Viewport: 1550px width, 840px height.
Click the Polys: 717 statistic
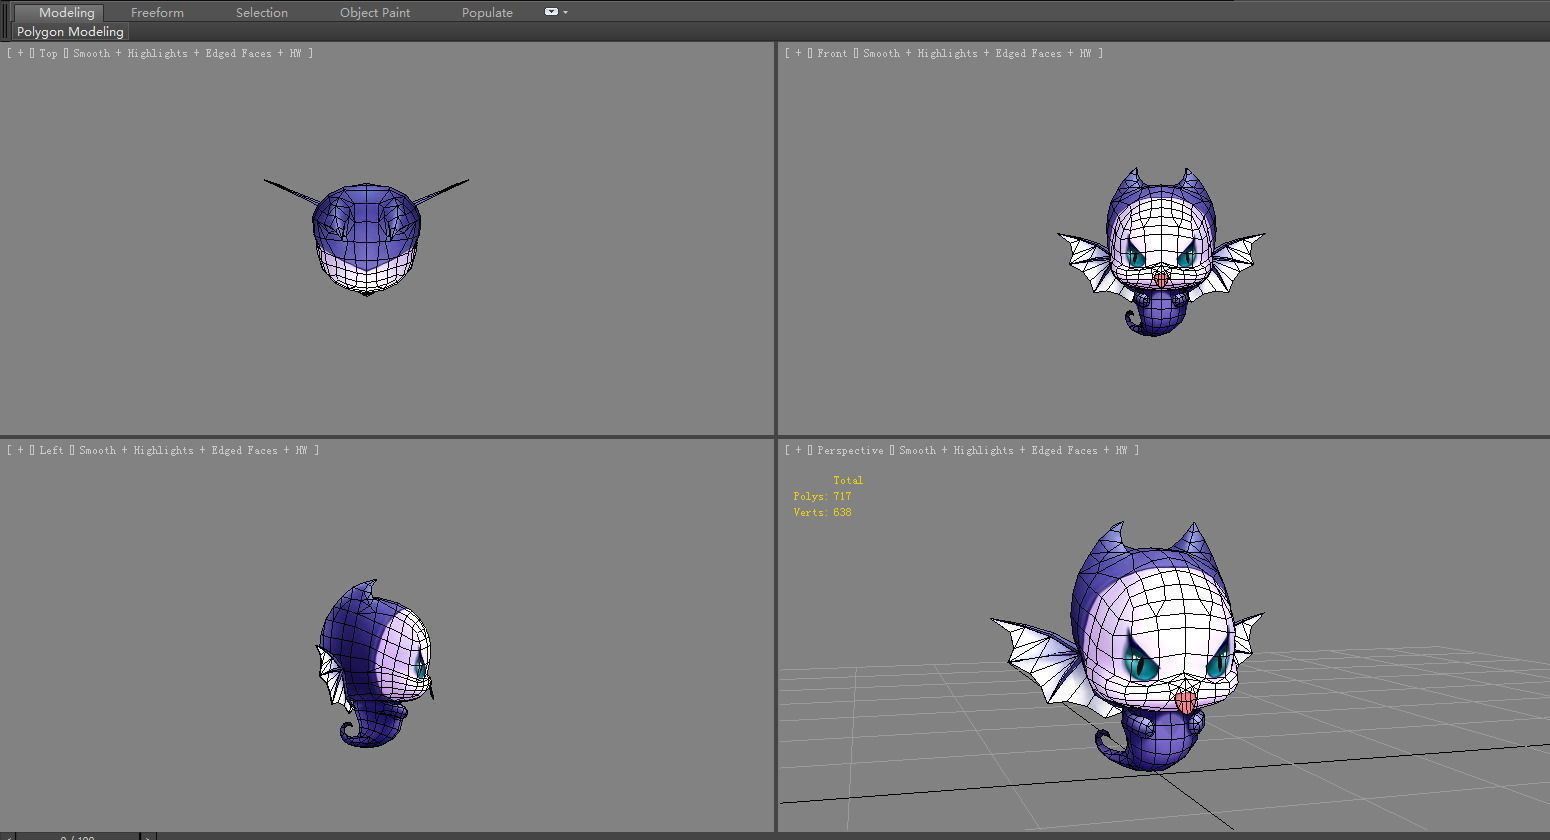822,496
